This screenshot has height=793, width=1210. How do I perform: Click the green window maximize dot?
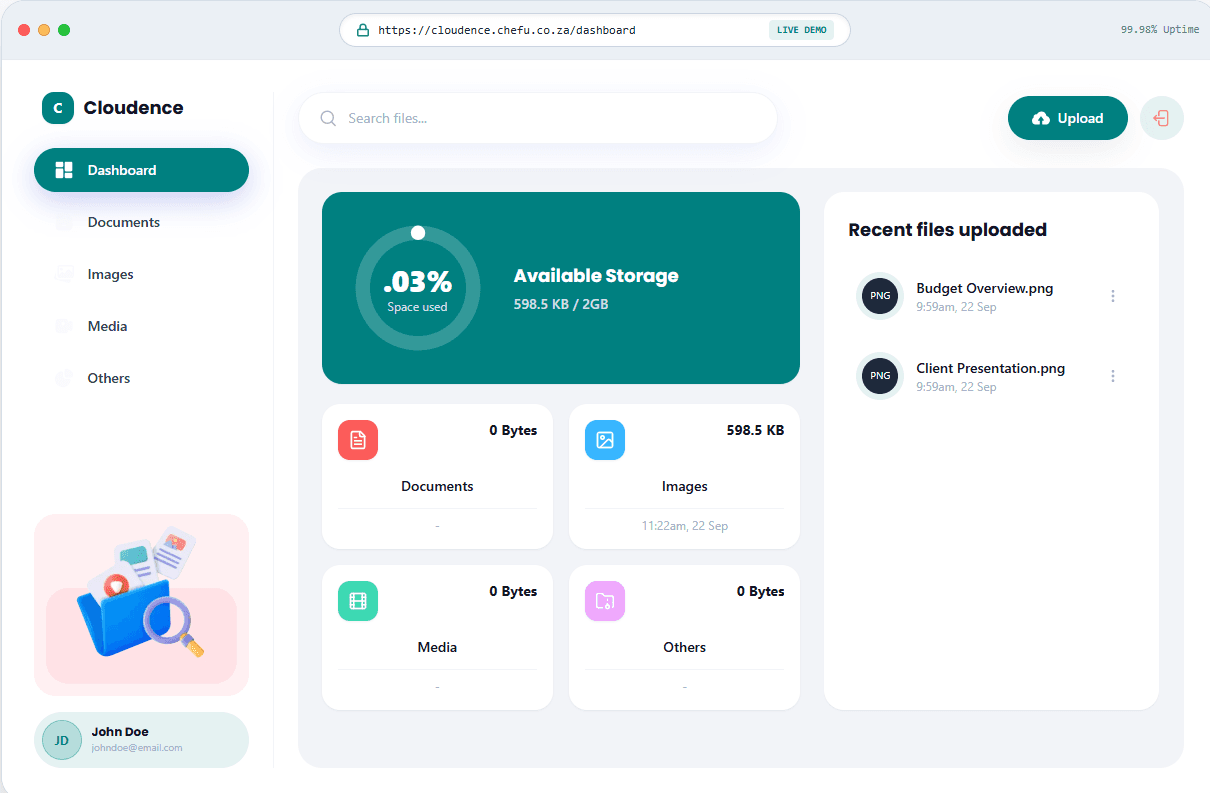coord(64,30)
